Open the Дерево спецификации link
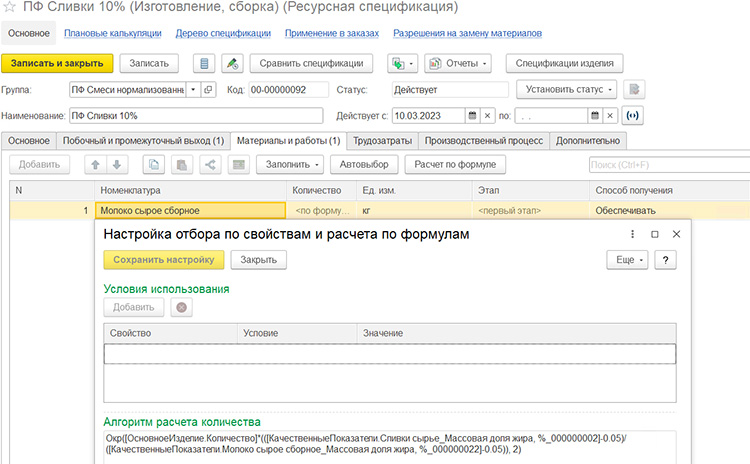Screen dimensions: 750x464 click(223, 33)
